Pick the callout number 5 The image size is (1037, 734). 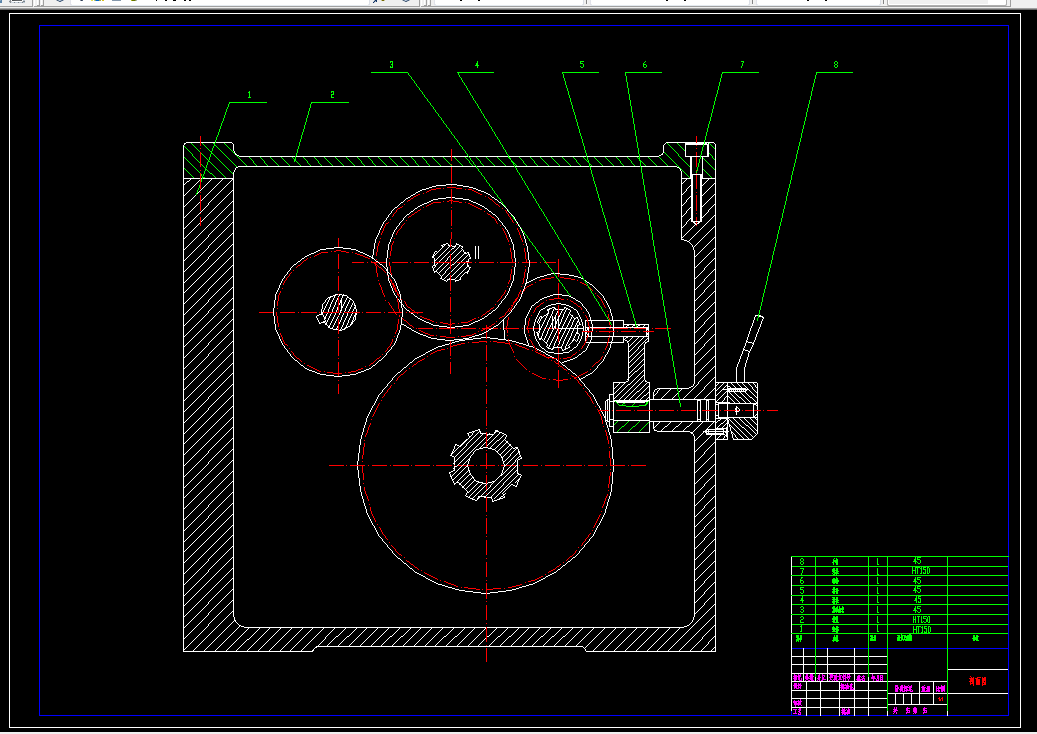tap(582, 65)
